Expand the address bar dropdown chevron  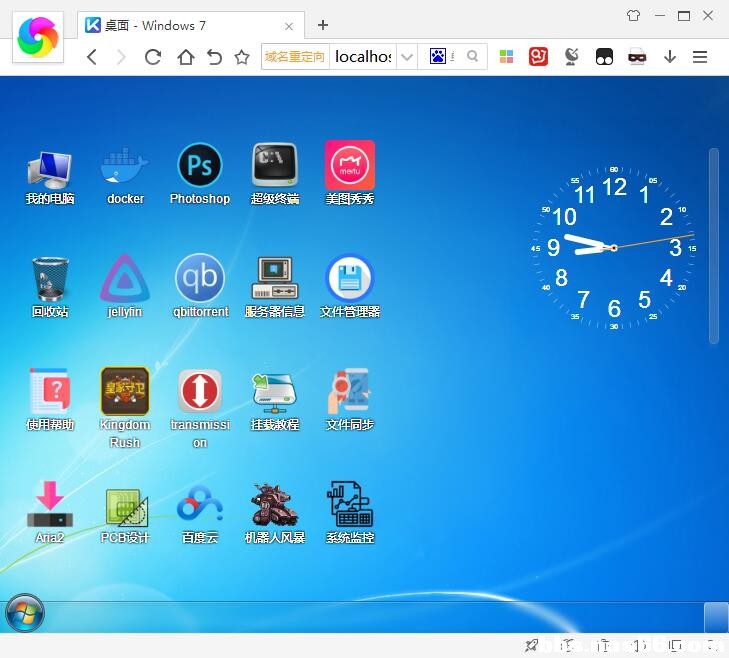coord(407,57)
